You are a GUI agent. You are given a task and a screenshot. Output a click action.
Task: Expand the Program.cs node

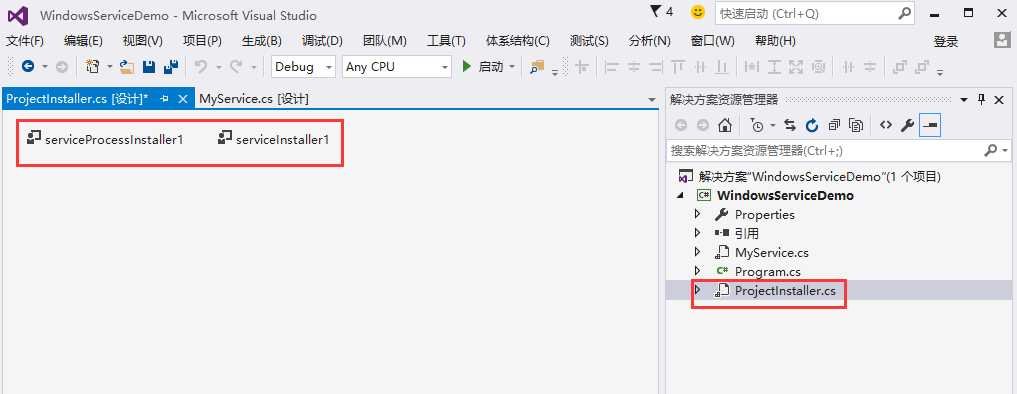click(697, 271)
